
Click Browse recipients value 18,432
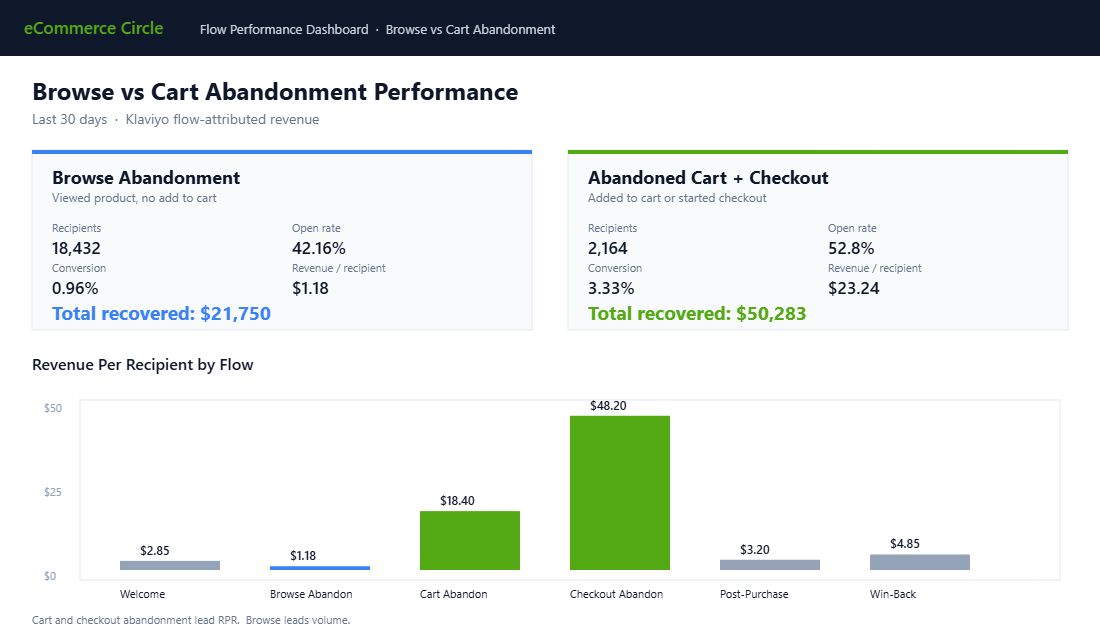click(76, 248)
